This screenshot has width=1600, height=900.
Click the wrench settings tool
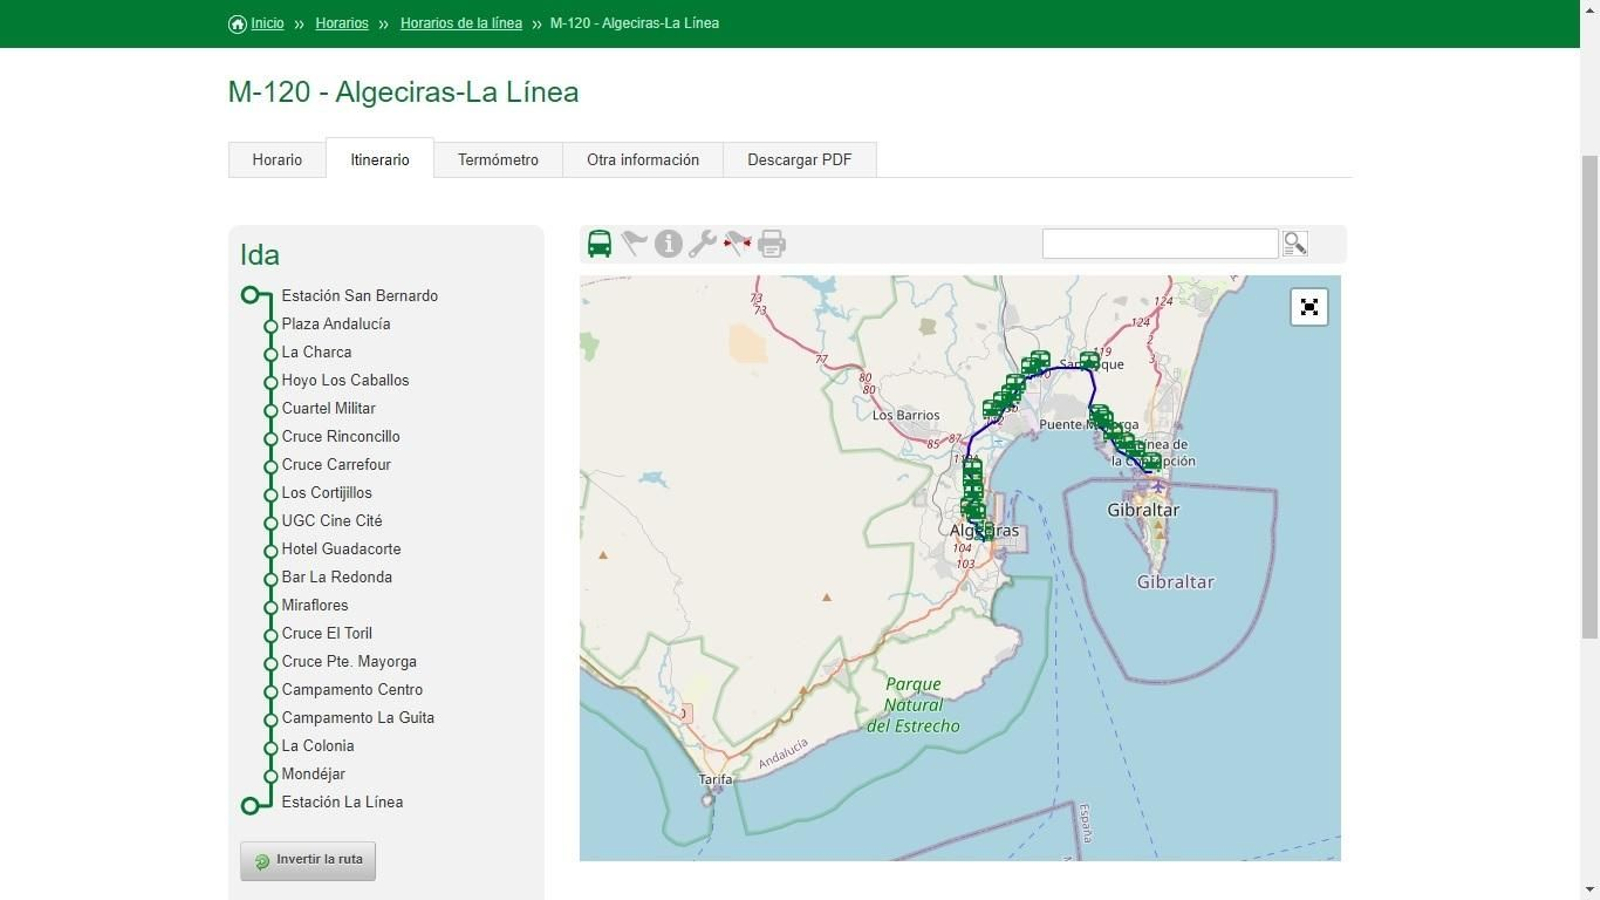tap(703, 243)
